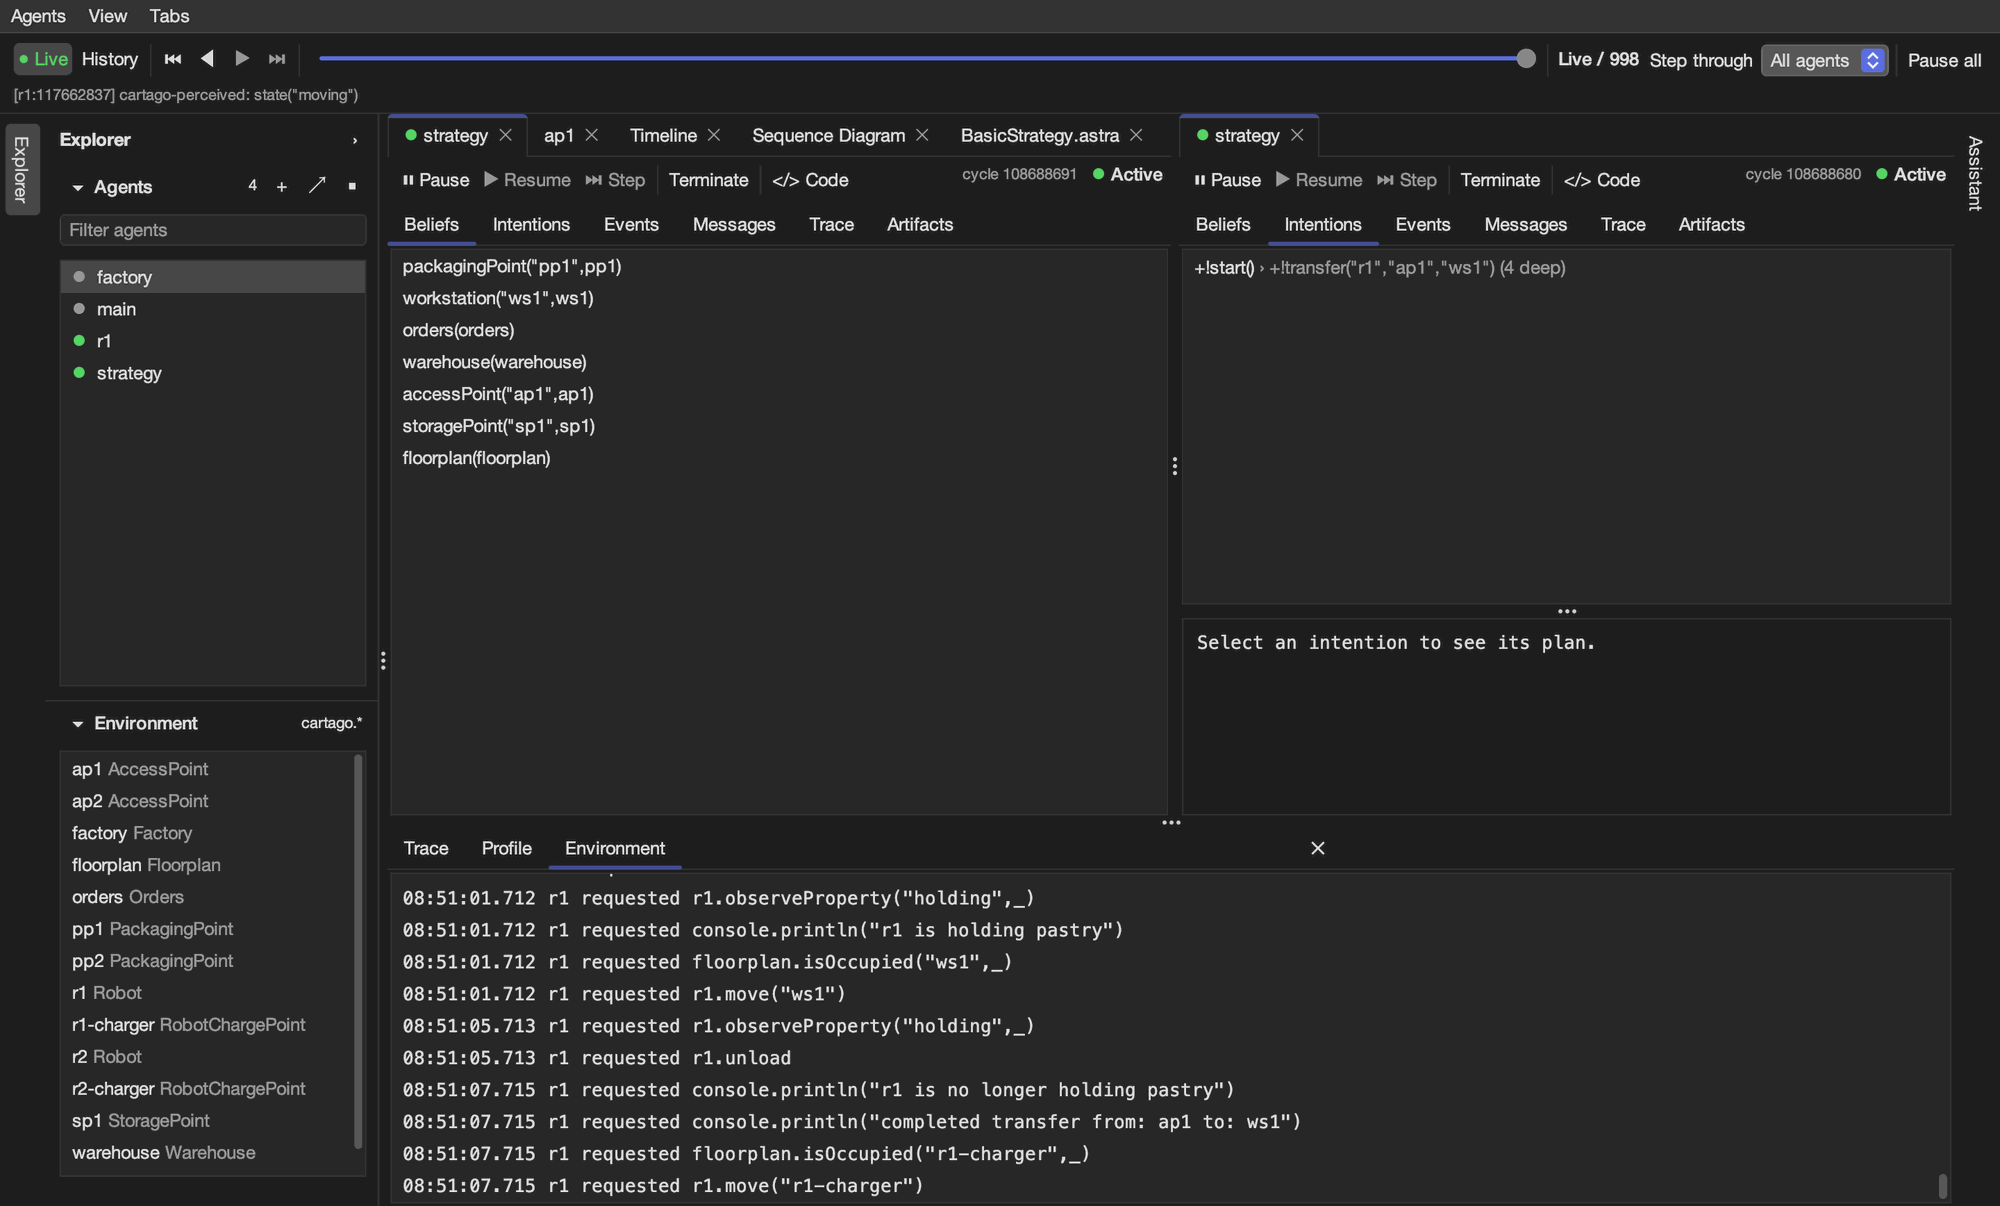Close the BasicStrategy.astra tab
This screenshot has height=1206, width=2000.
[1136, 135]
